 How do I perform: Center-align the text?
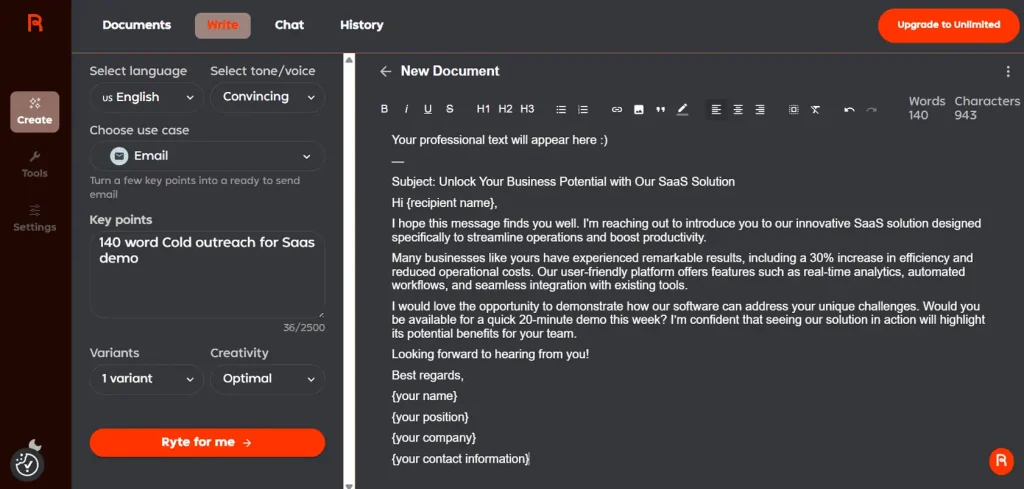738,109
